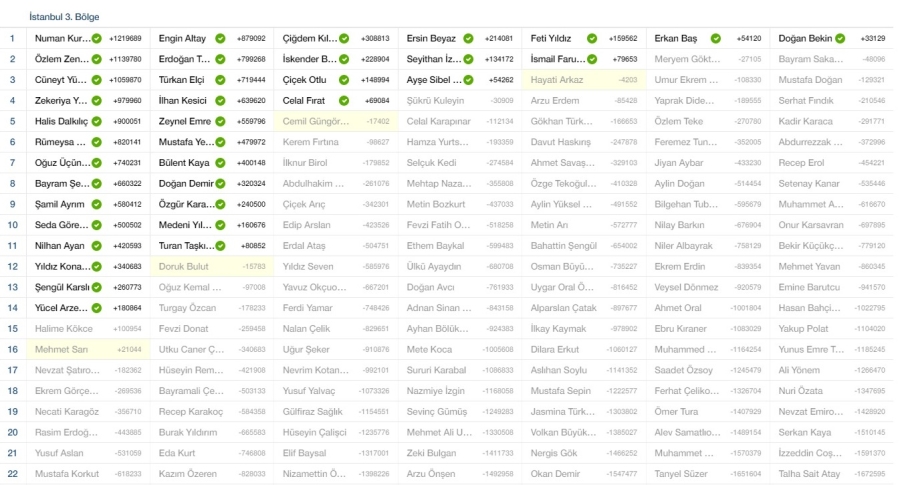Click candidate name Elif Baysal
The width and height of the screenshot is (900, 485).
[304, 453]
